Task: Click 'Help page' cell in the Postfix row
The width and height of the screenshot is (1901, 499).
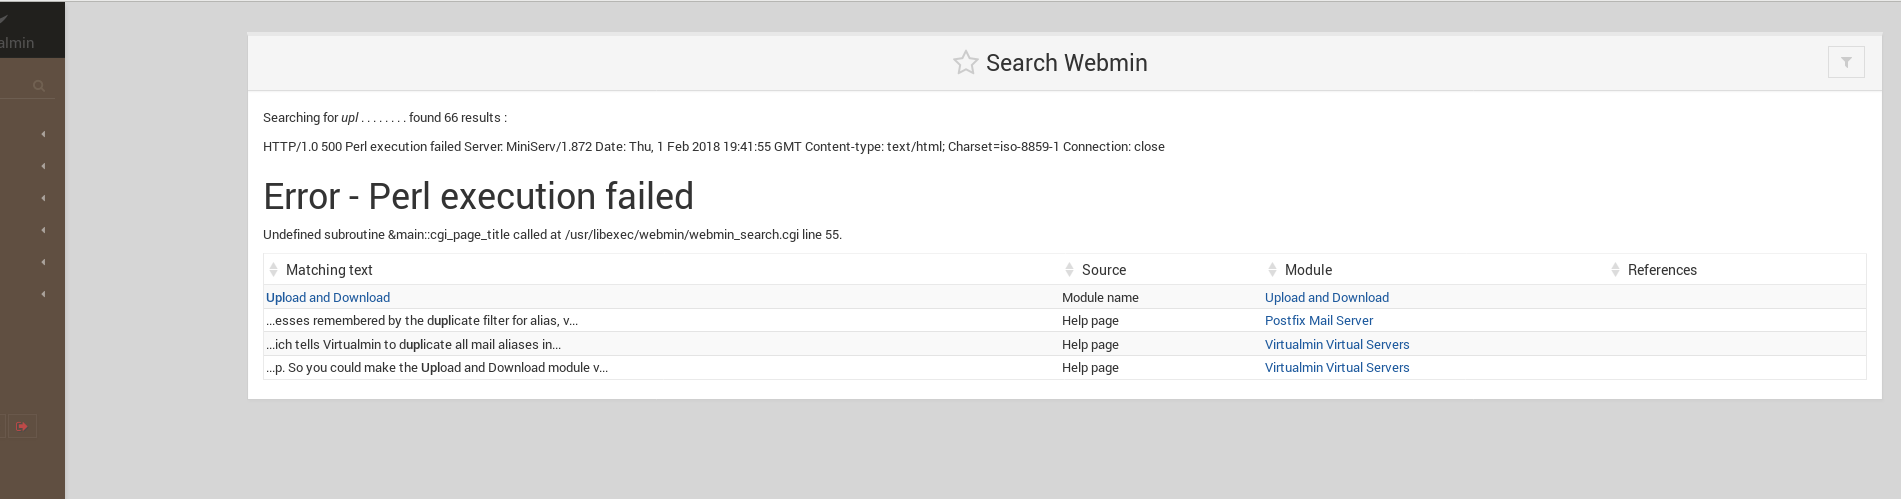Action: click(x=1090, y=320)
